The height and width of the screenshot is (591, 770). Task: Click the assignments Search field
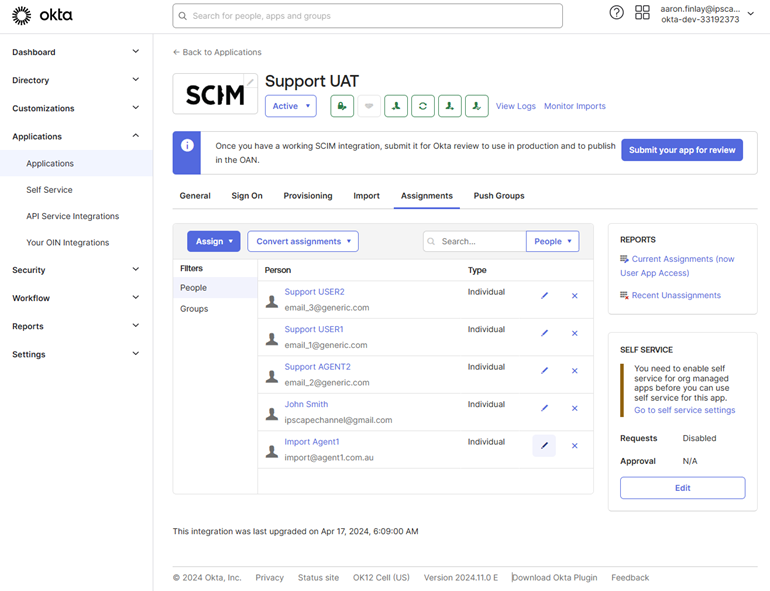click(480, 241)
